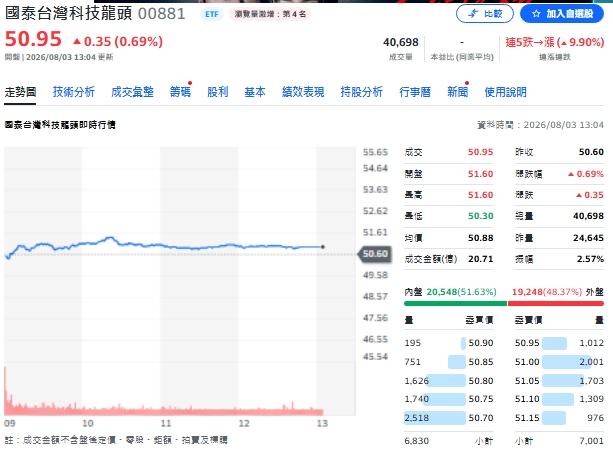Click the stock code 00881
Screen dimensions: 613x455
point(161,14)
